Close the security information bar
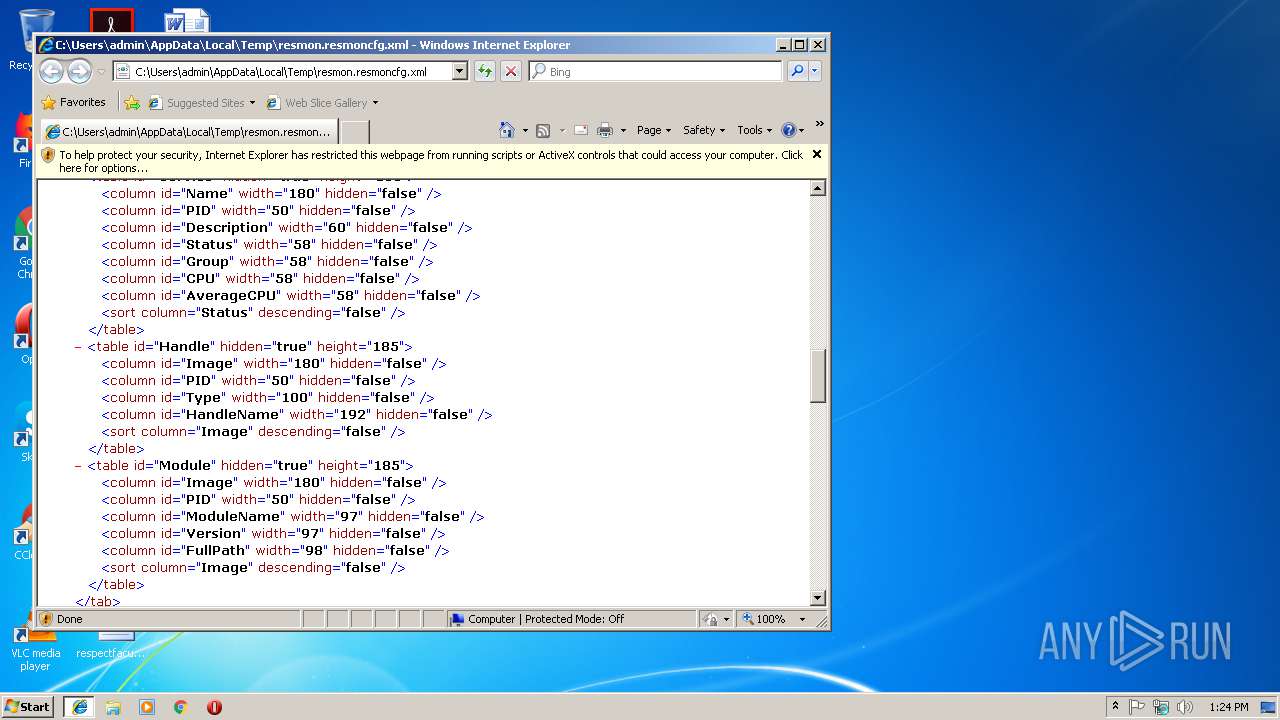 817,154
